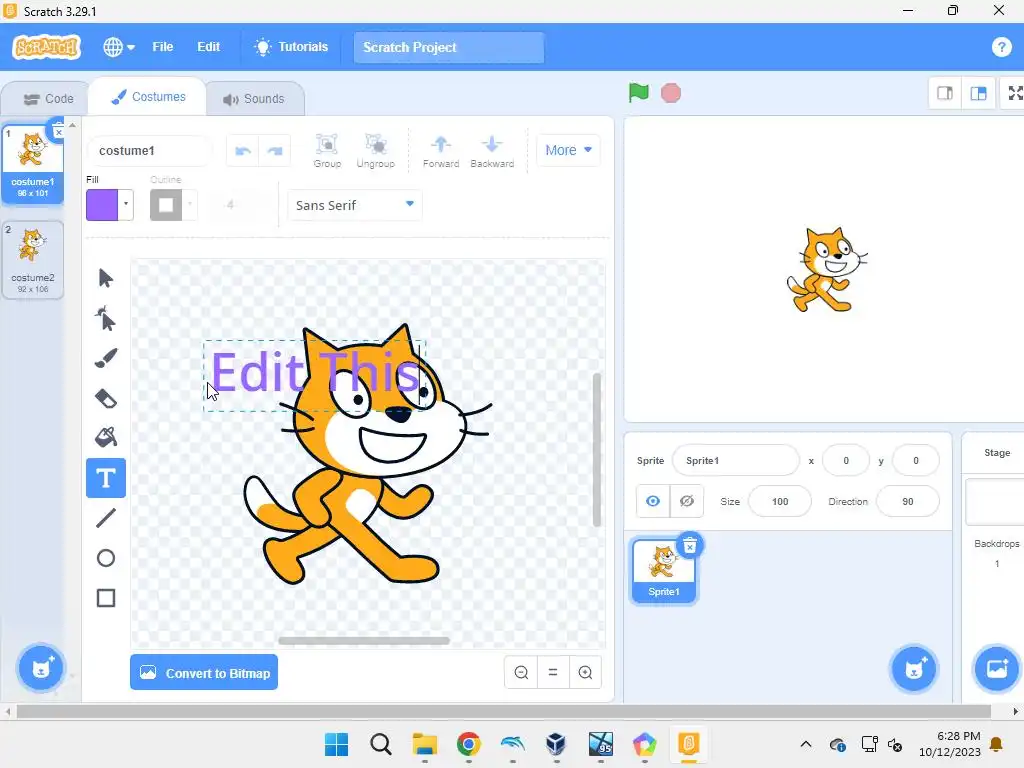This screenshot has height=768, width=1024.
Task: Click the Scratch Project title field
Action: pyautogui.click(x=449, y=47)
